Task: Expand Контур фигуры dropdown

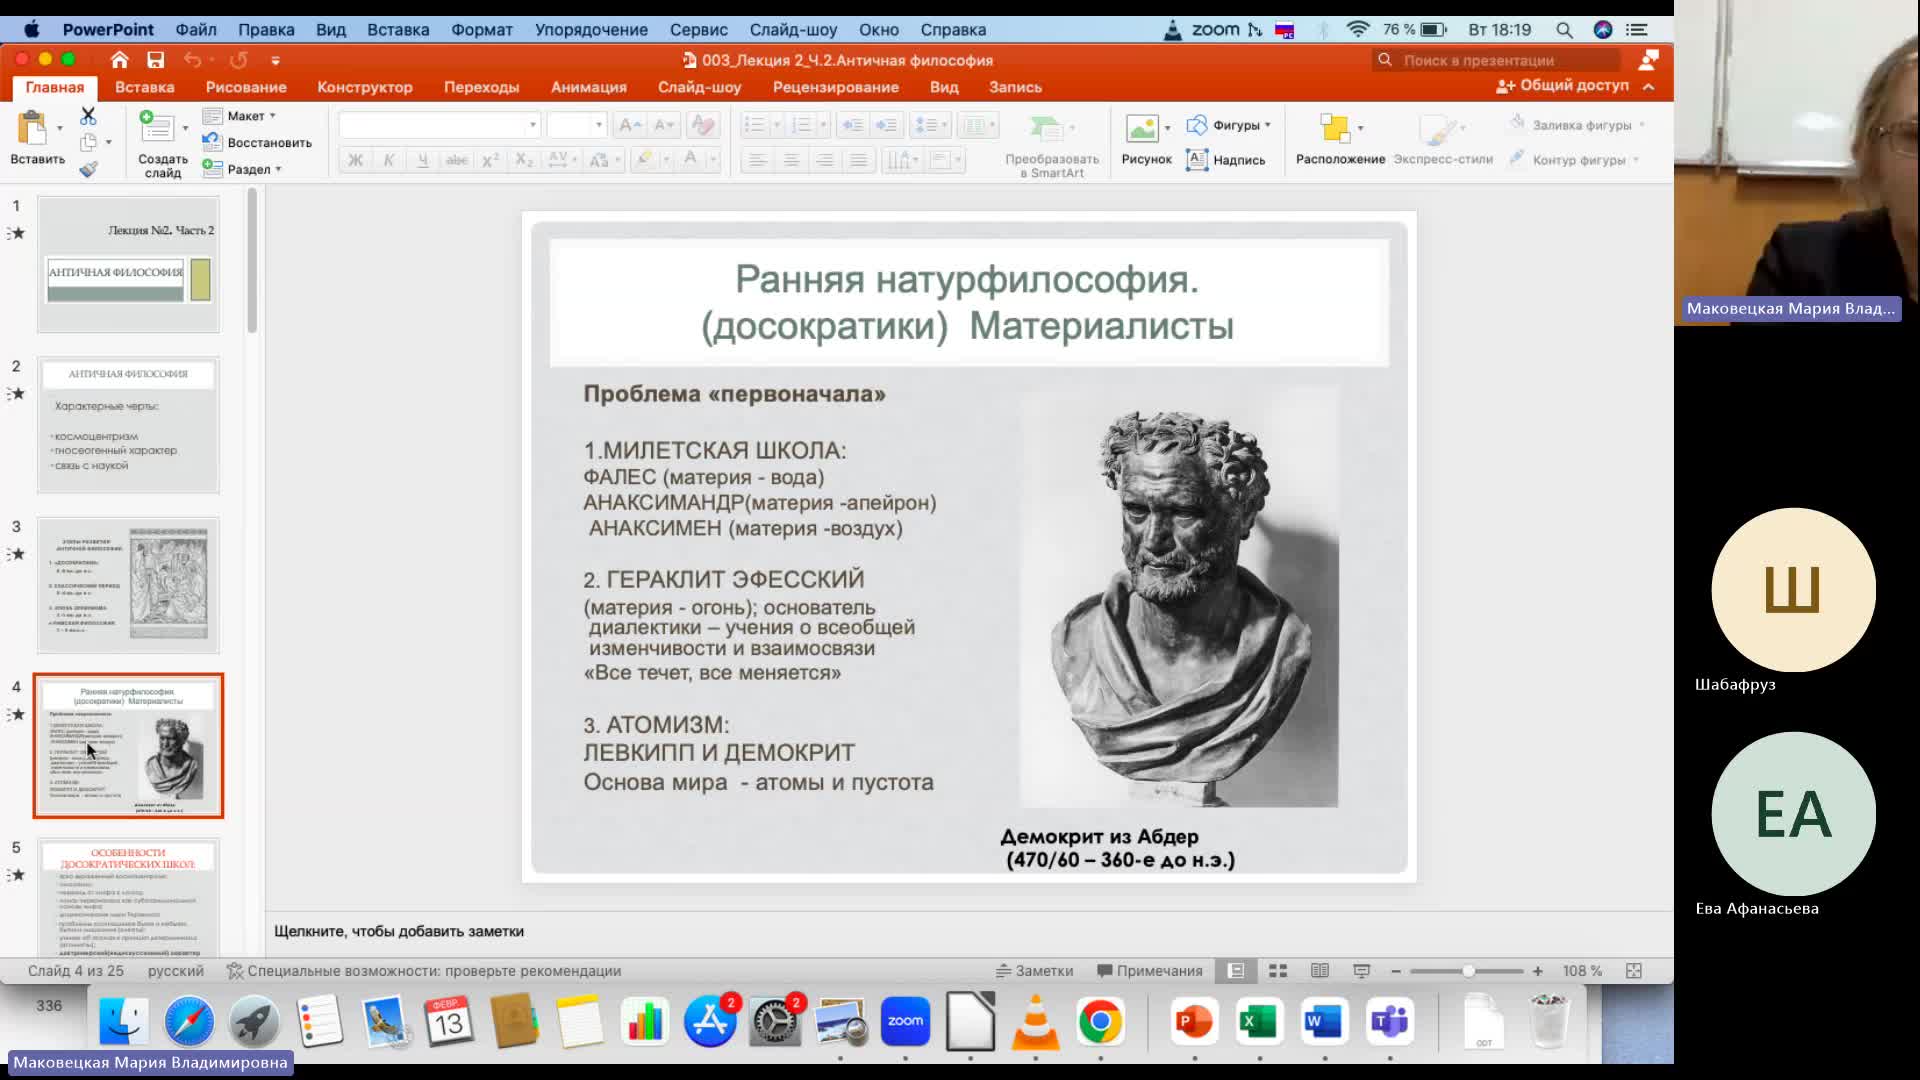Action: click(1636, 160)
